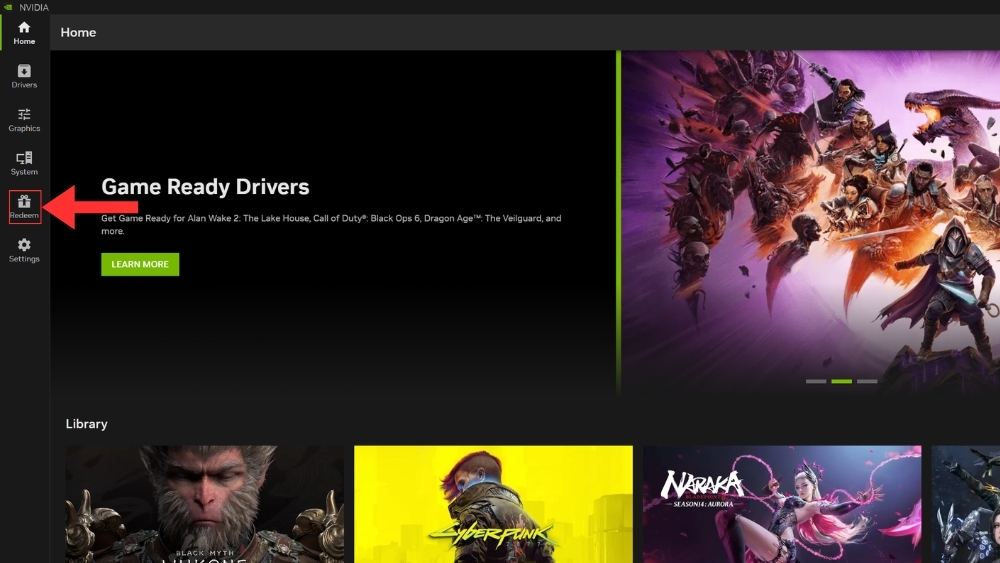Open the System page
The image size is (1000, 563).
pos(24,163)
